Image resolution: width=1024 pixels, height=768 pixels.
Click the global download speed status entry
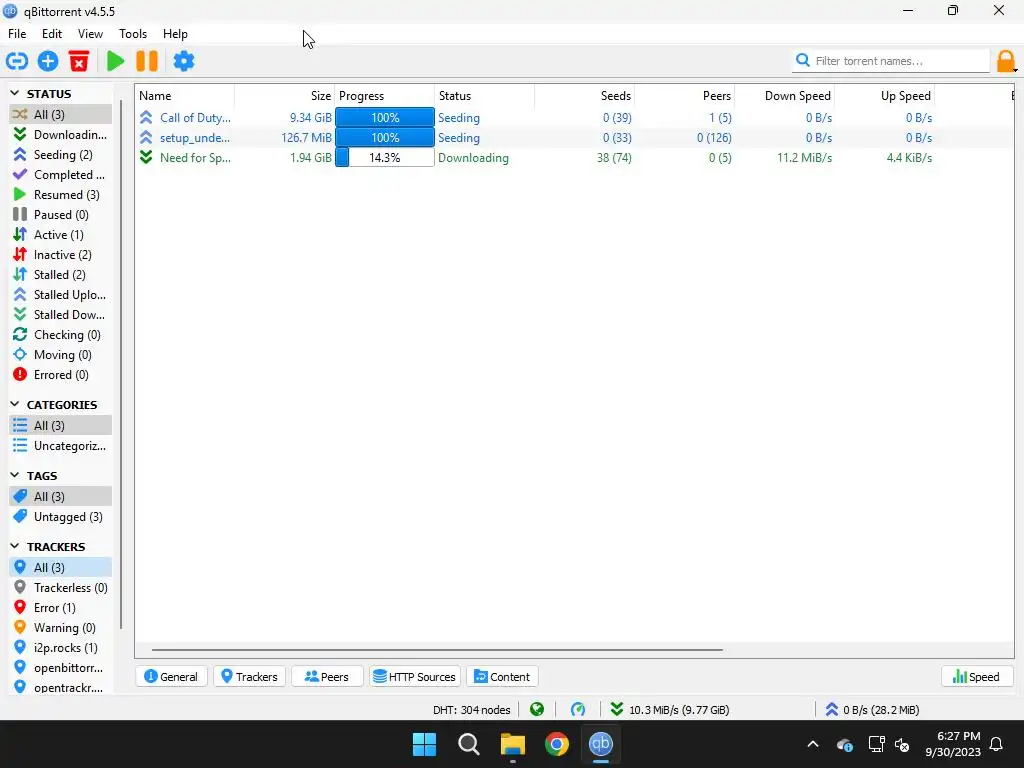(669, 709)
